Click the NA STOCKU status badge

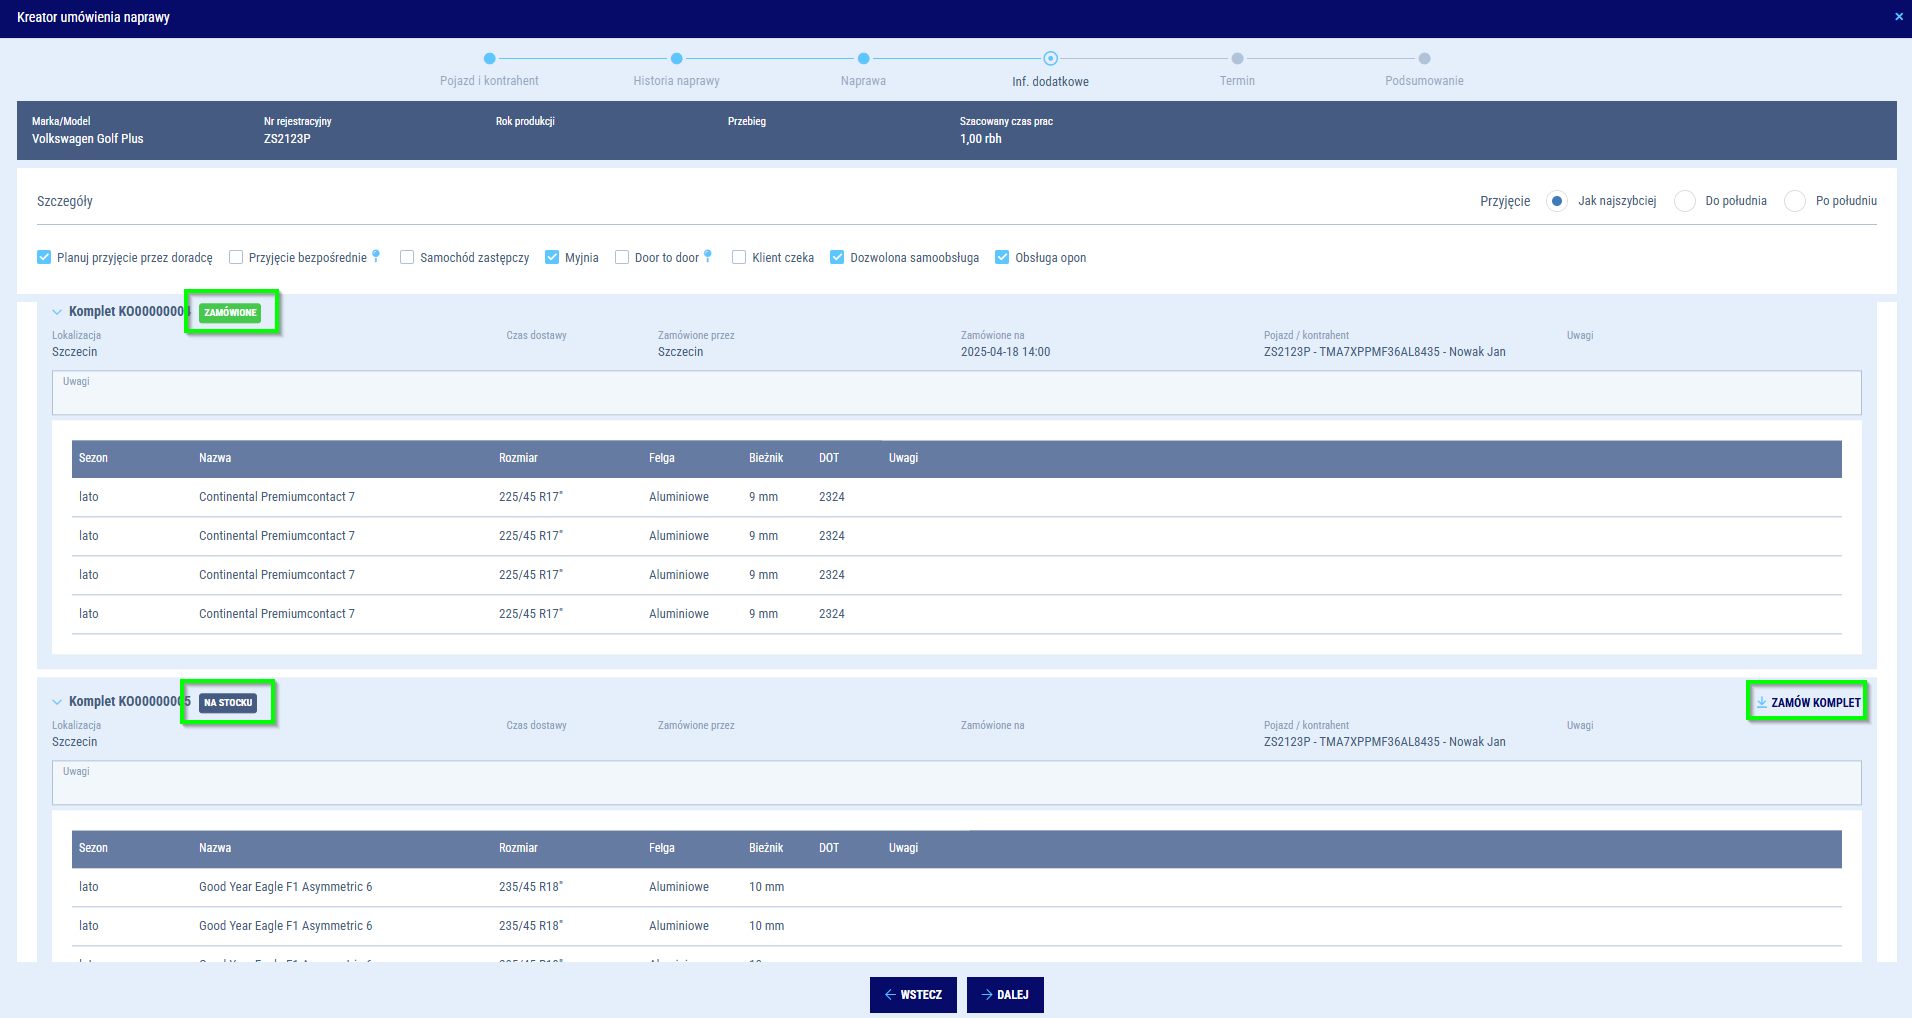[x=228, y=703]
